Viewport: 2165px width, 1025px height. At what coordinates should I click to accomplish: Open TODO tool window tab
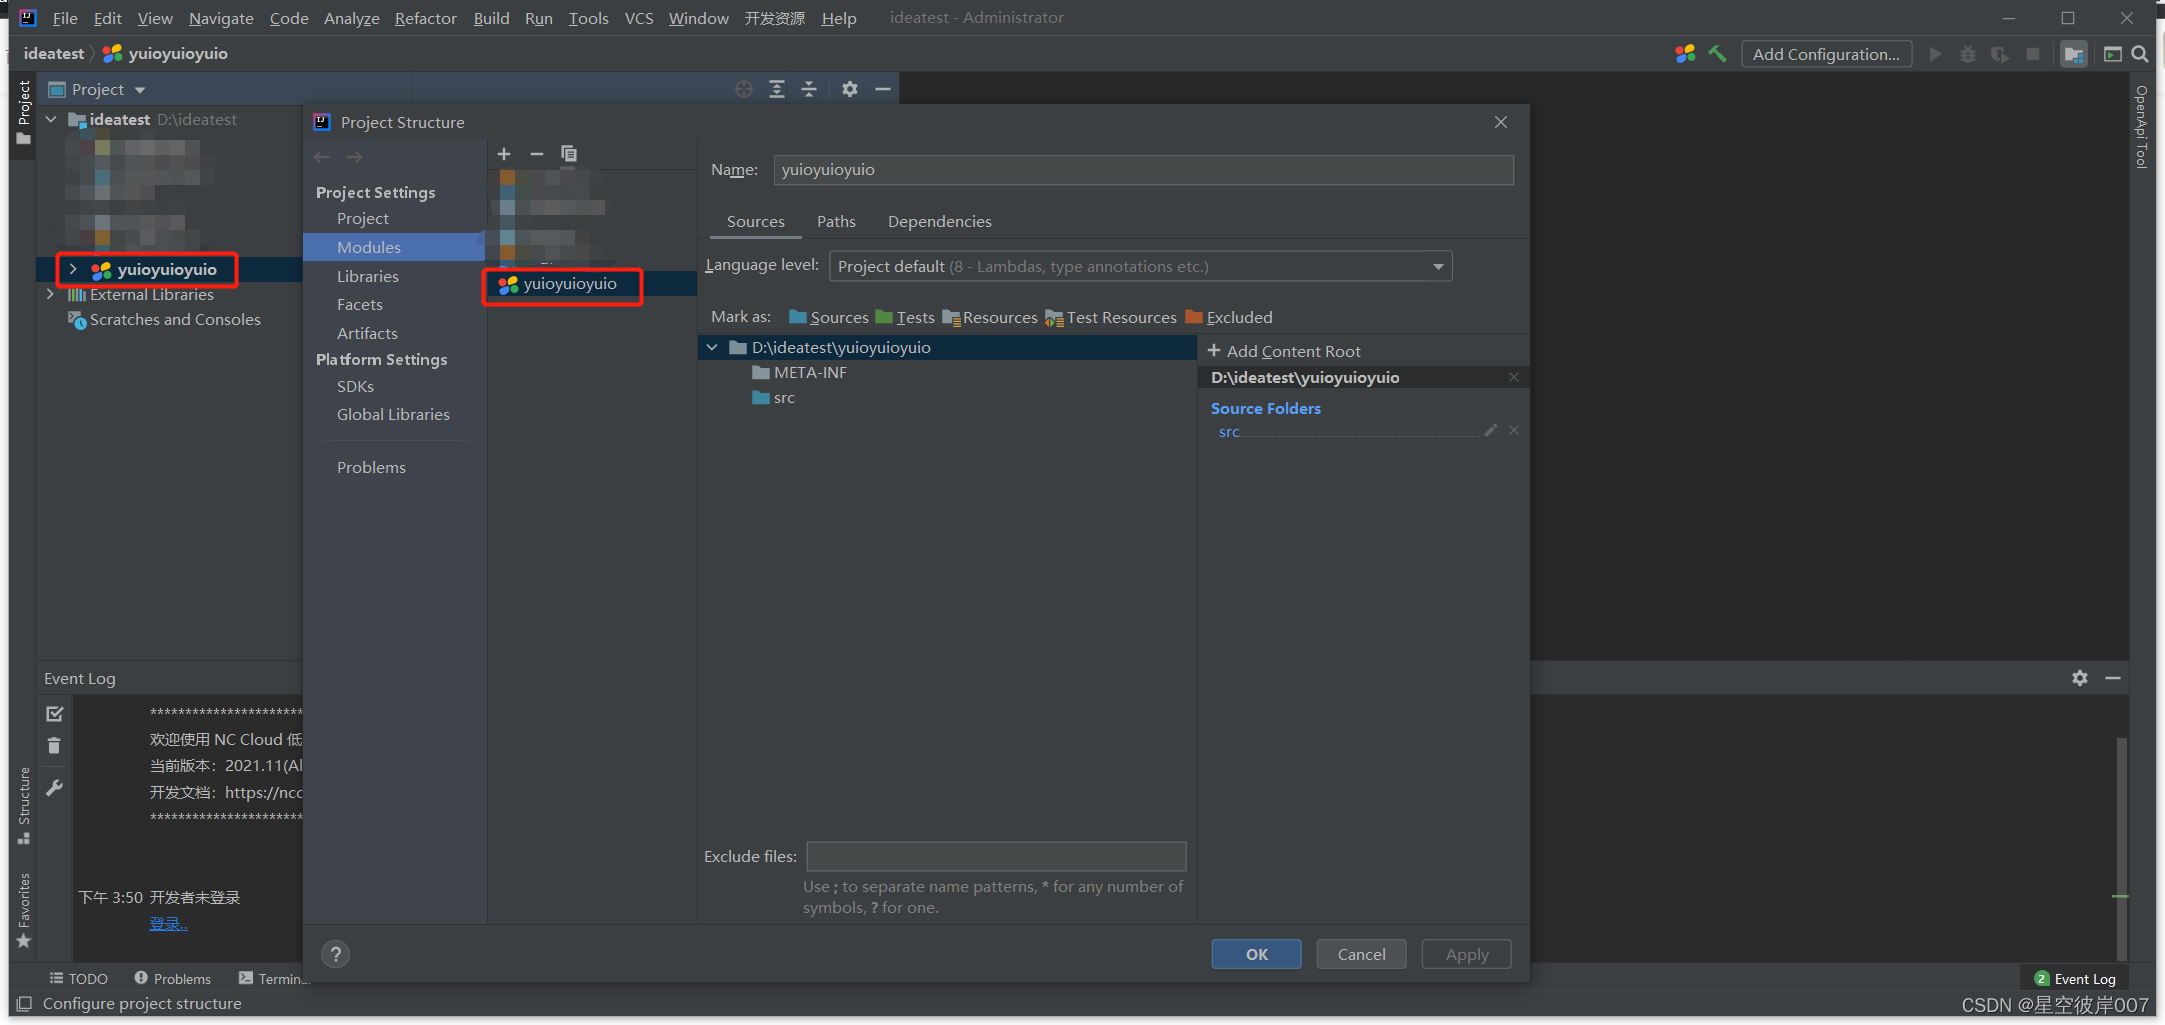click(x=79, y=979)
